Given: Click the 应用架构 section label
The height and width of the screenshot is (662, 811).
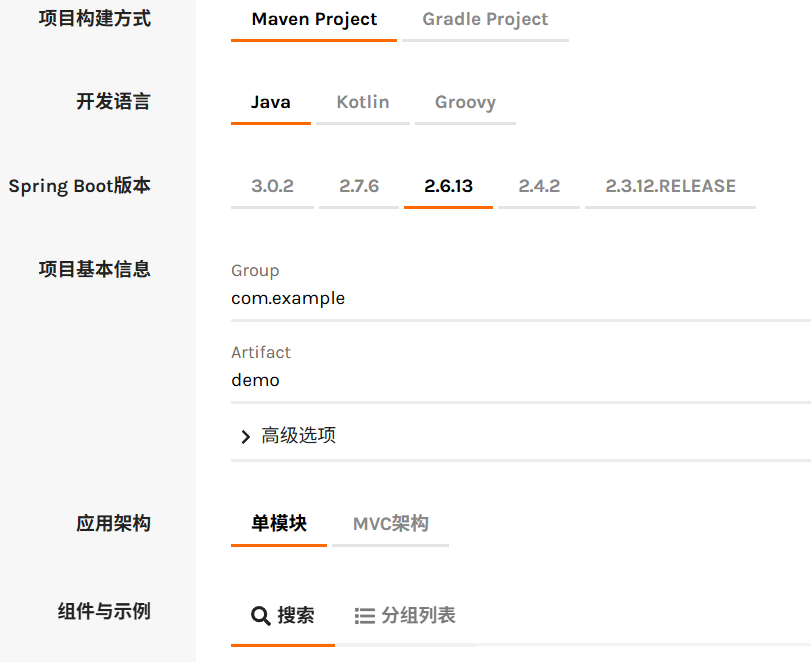Looking at the screenshot, I should pyautogui.click(x=113, y=523).
